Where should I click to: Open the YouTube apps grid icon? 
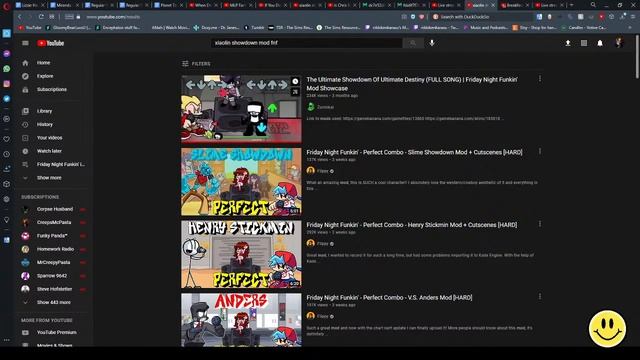584,43
